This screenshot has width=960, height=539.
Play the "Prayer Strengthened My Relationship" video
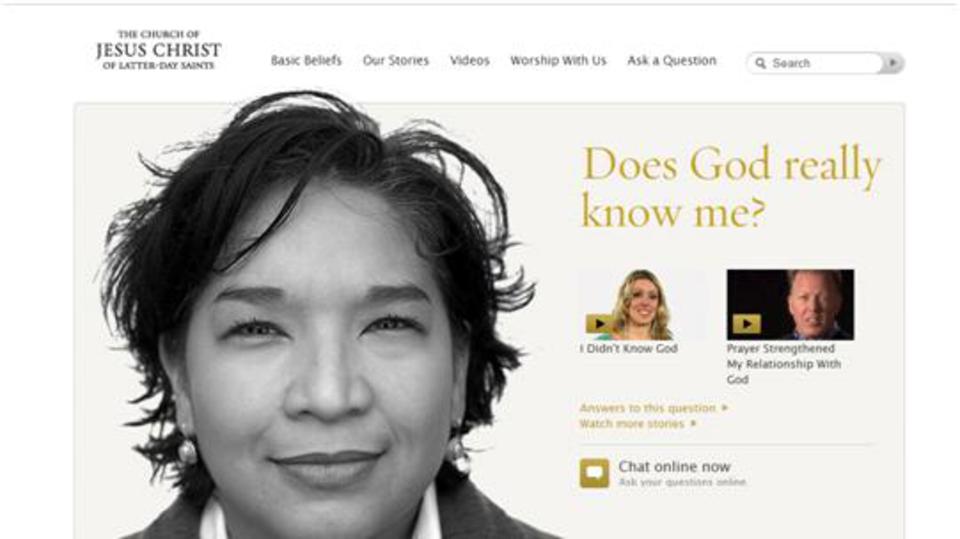pos(746,323)
